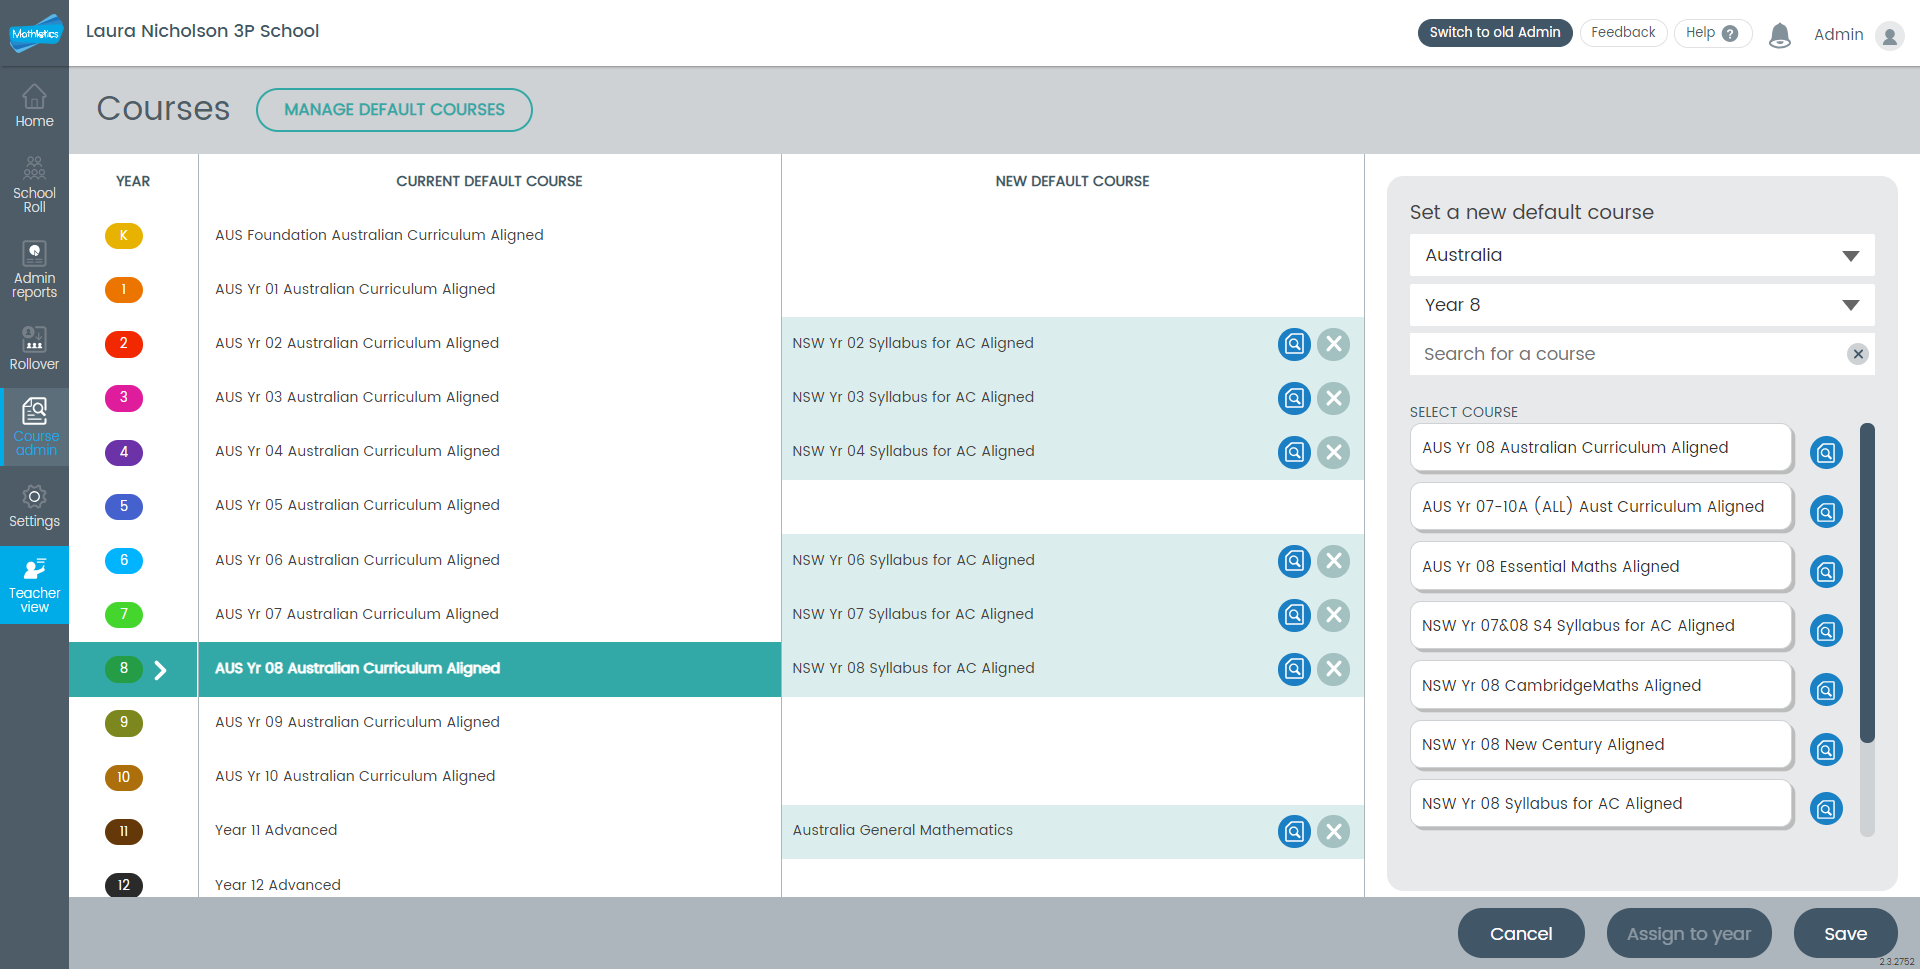Click Switch to old Admin
The image size is (1920, 969).
tap(1495, 33)
